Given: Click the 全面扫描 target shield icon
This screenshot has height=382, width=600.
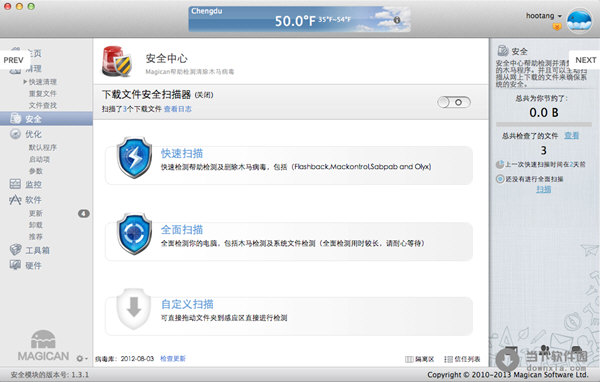Looking at the screenshot, I should coord(134,234).
